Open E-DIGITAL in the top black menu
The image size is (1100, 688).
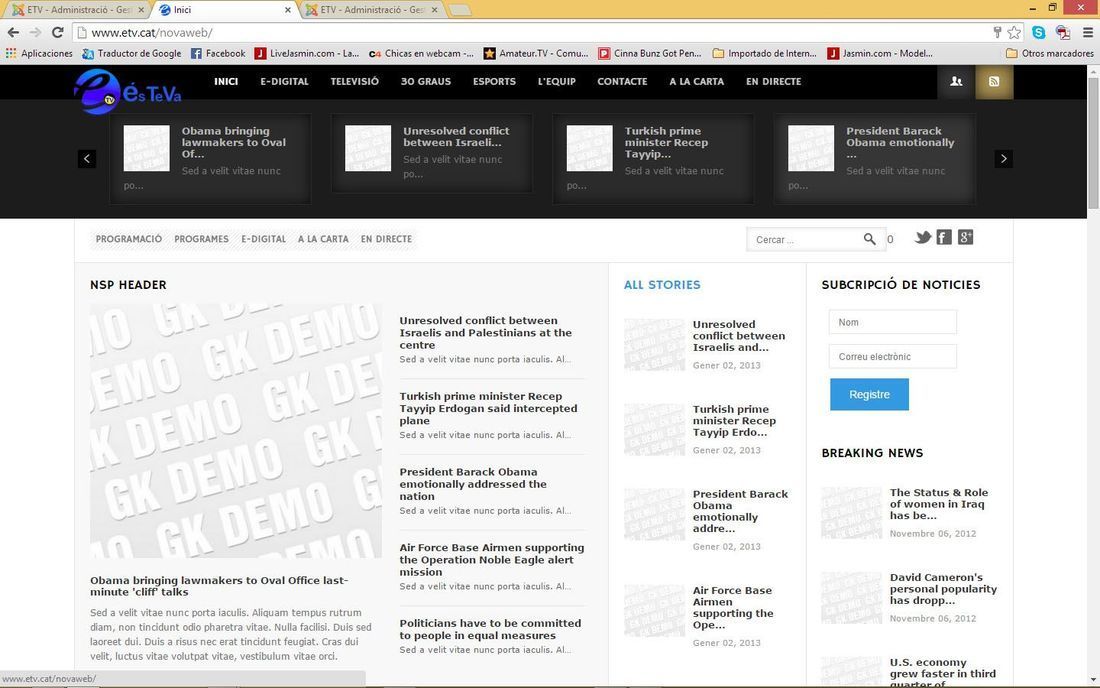pyautogui.click(x=284, y=81)
